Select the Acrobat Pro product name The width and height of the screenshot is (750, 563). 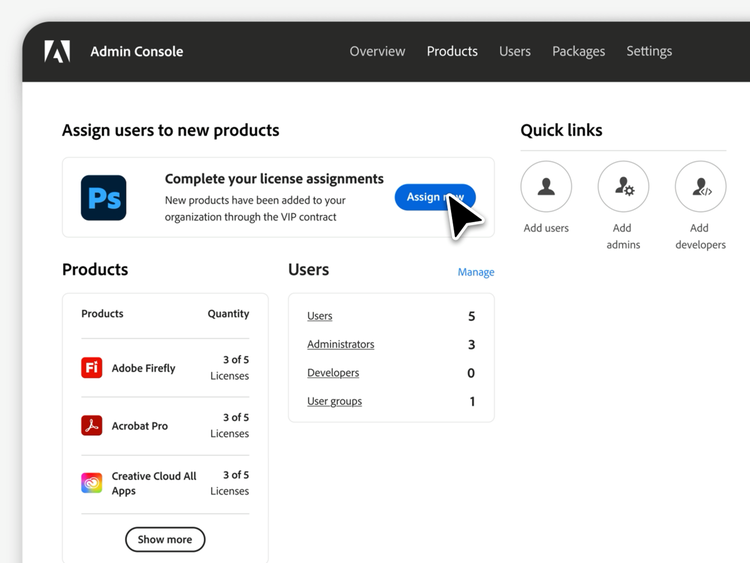(x=140, y=426)
